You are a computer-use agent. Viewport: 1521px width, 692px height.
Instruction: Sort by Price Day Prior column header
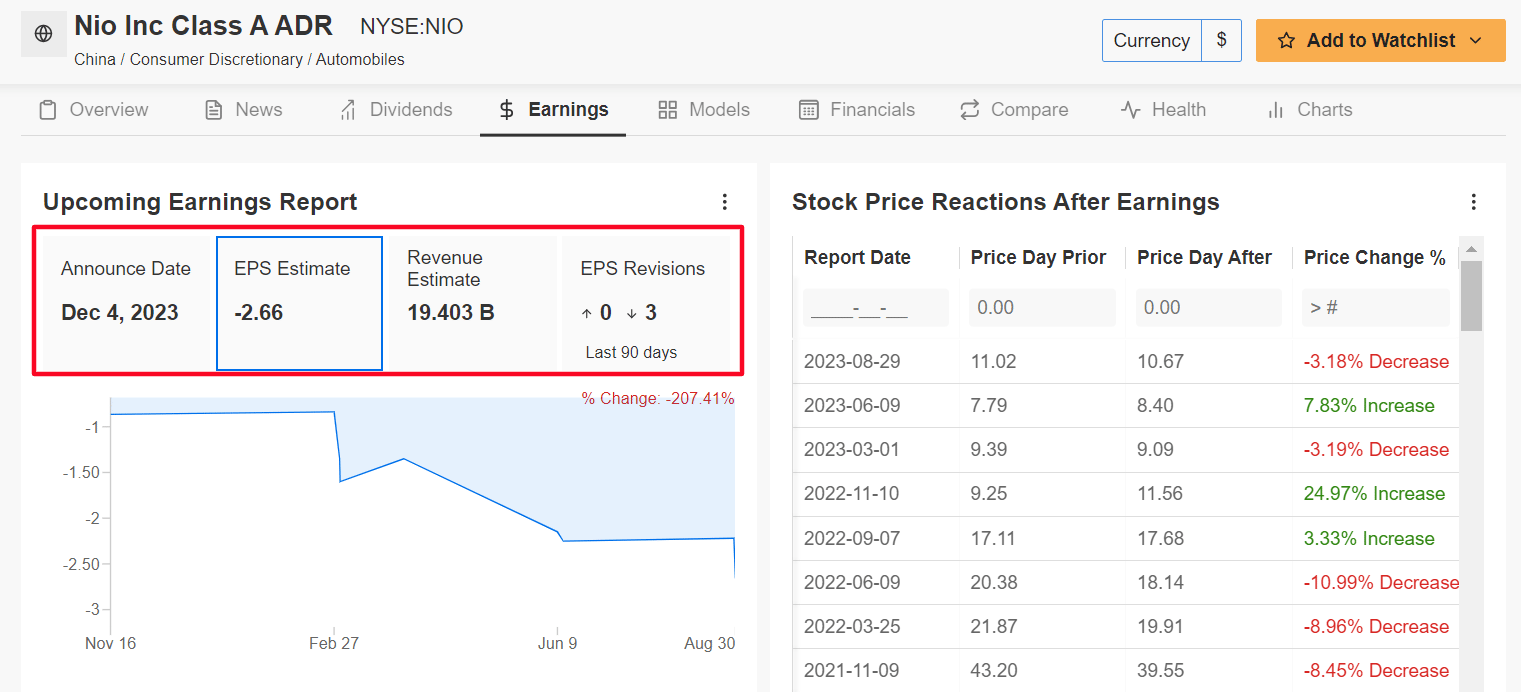[x=1038, y=258]
